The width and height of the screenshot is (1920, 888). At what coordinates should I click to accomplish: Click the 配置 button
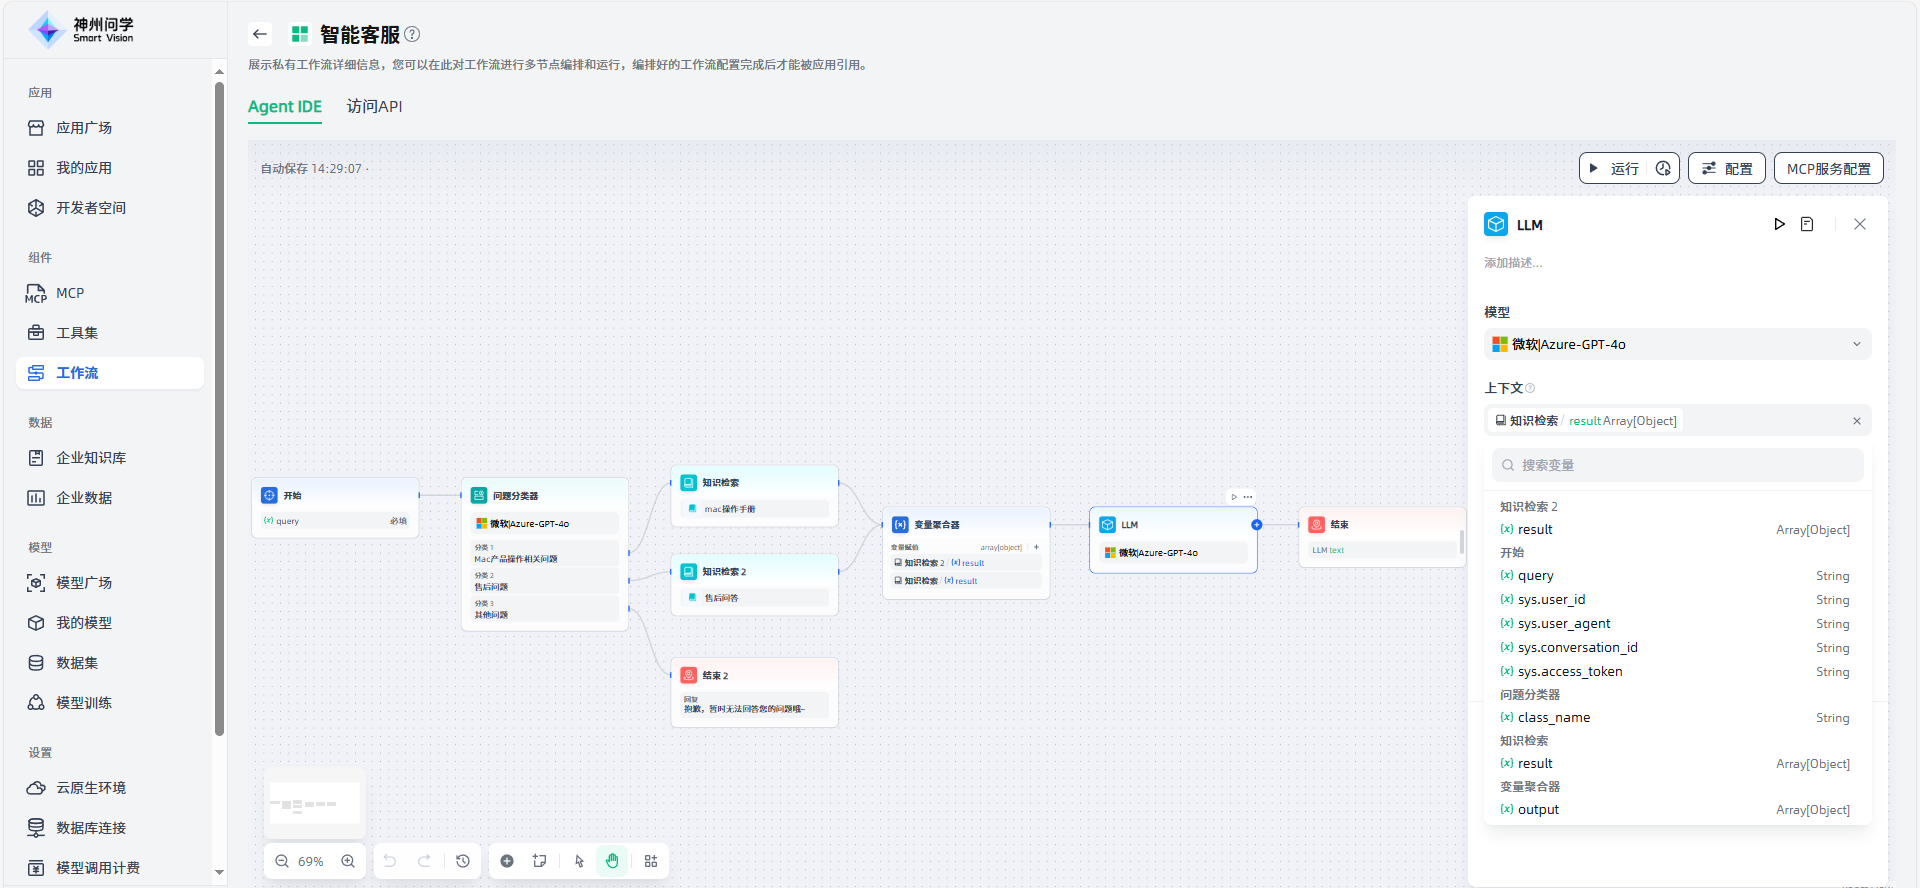point(1727,169)
